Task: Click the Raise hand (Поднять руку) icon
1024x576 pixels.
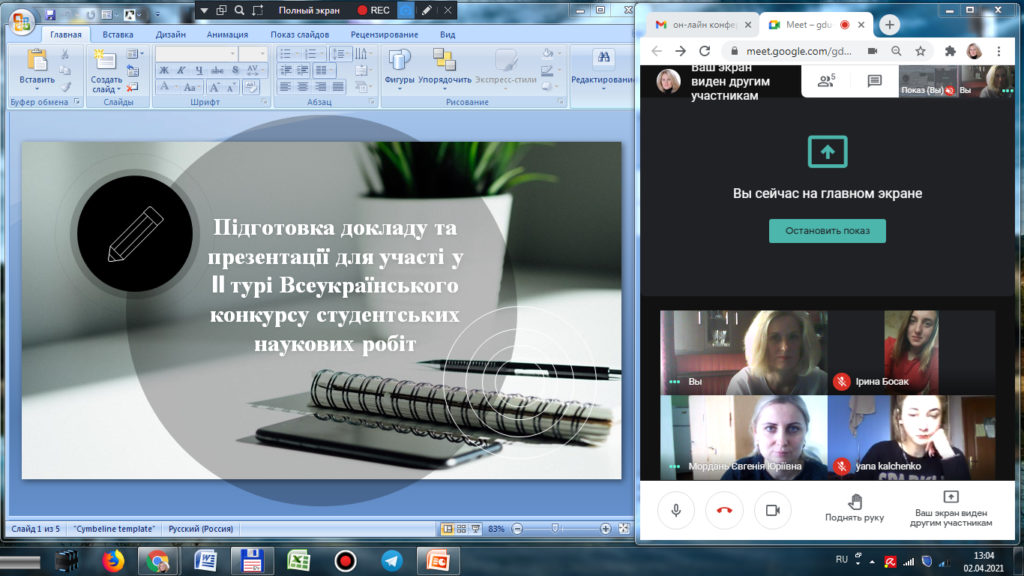Action: (854, 500)
